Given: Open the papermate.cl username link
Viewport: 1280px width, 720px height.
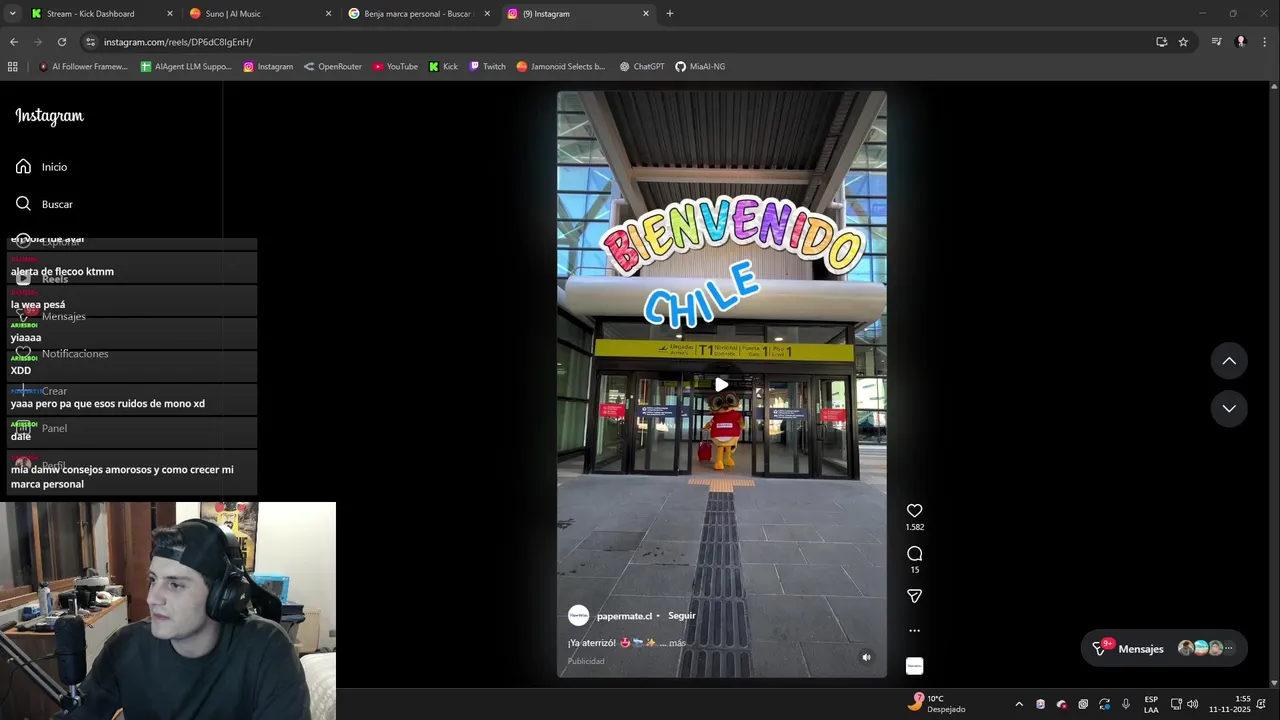Looking at the screenshot, I should click(624, 616).
